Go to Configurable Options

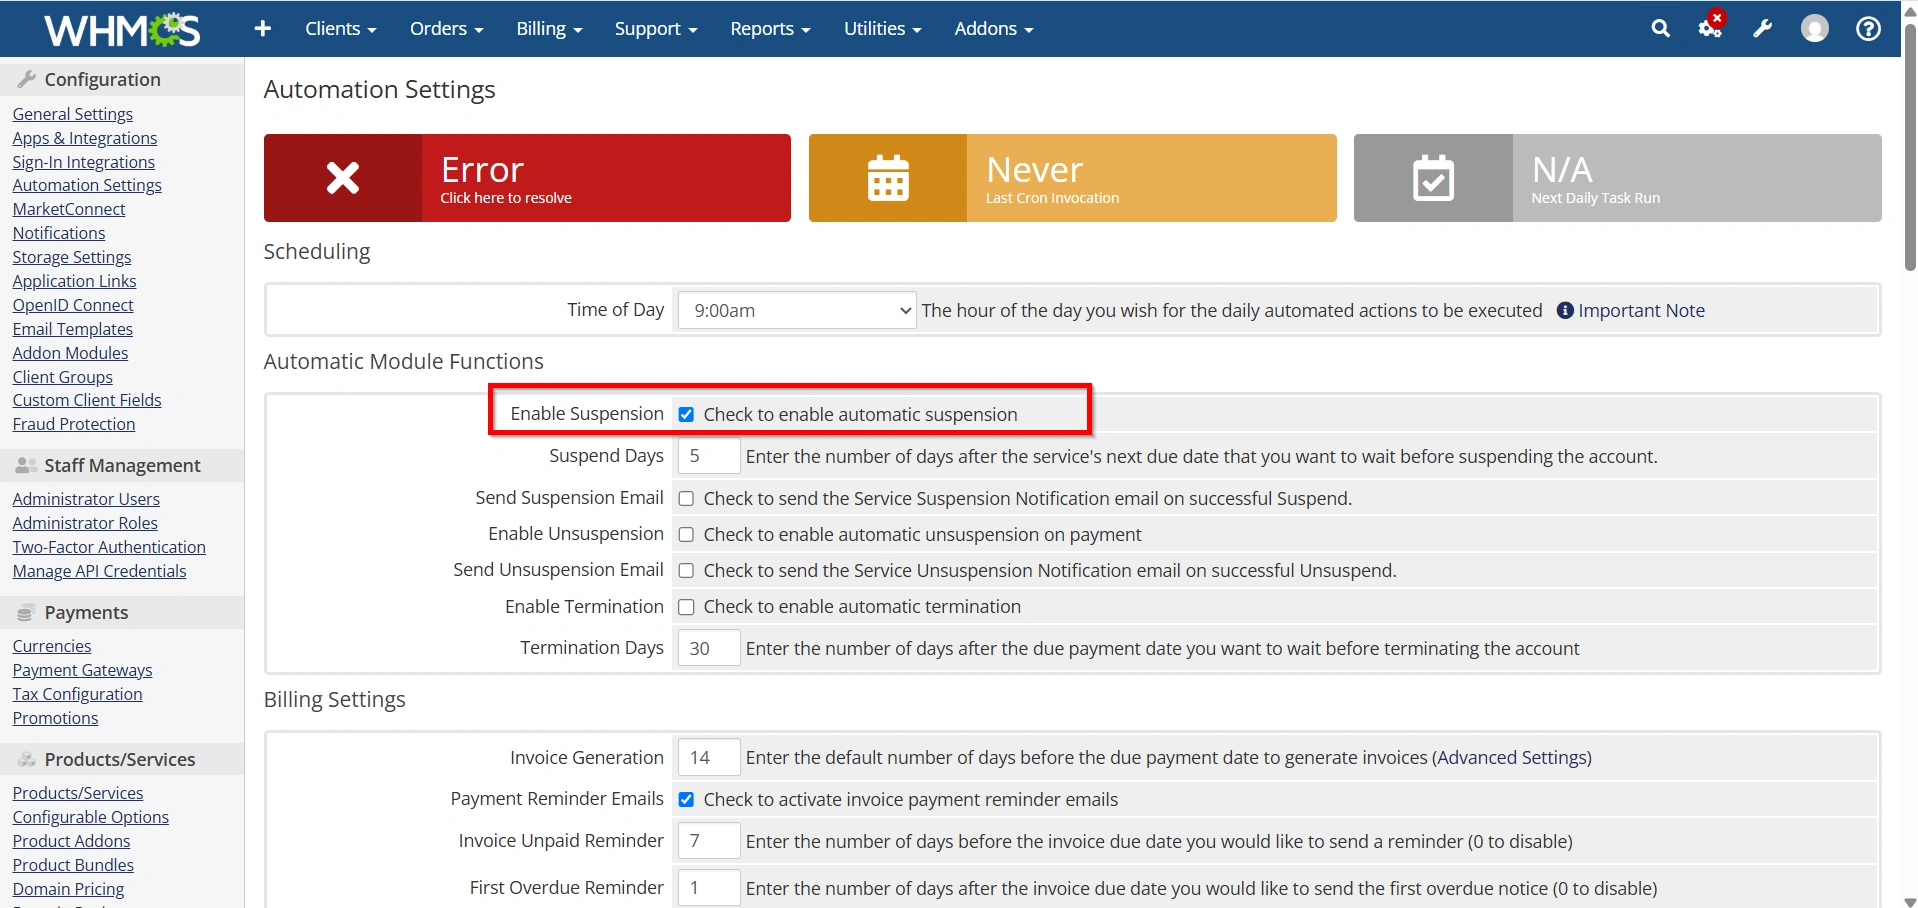click(91, 817)
